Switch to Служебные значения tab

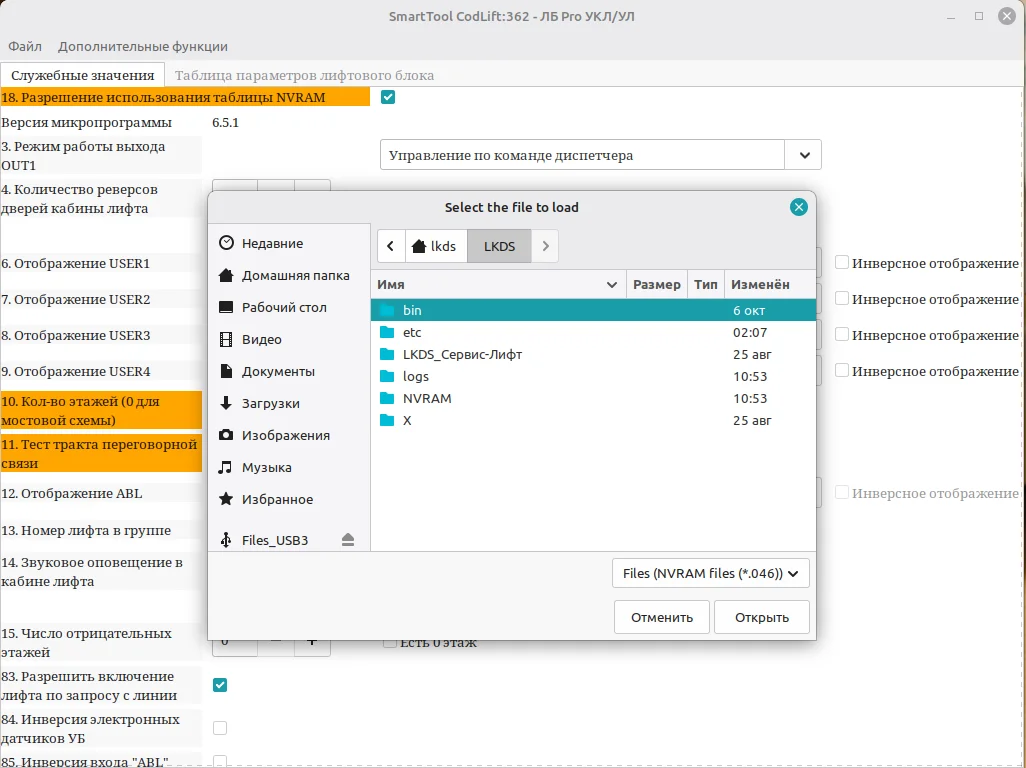82,75
